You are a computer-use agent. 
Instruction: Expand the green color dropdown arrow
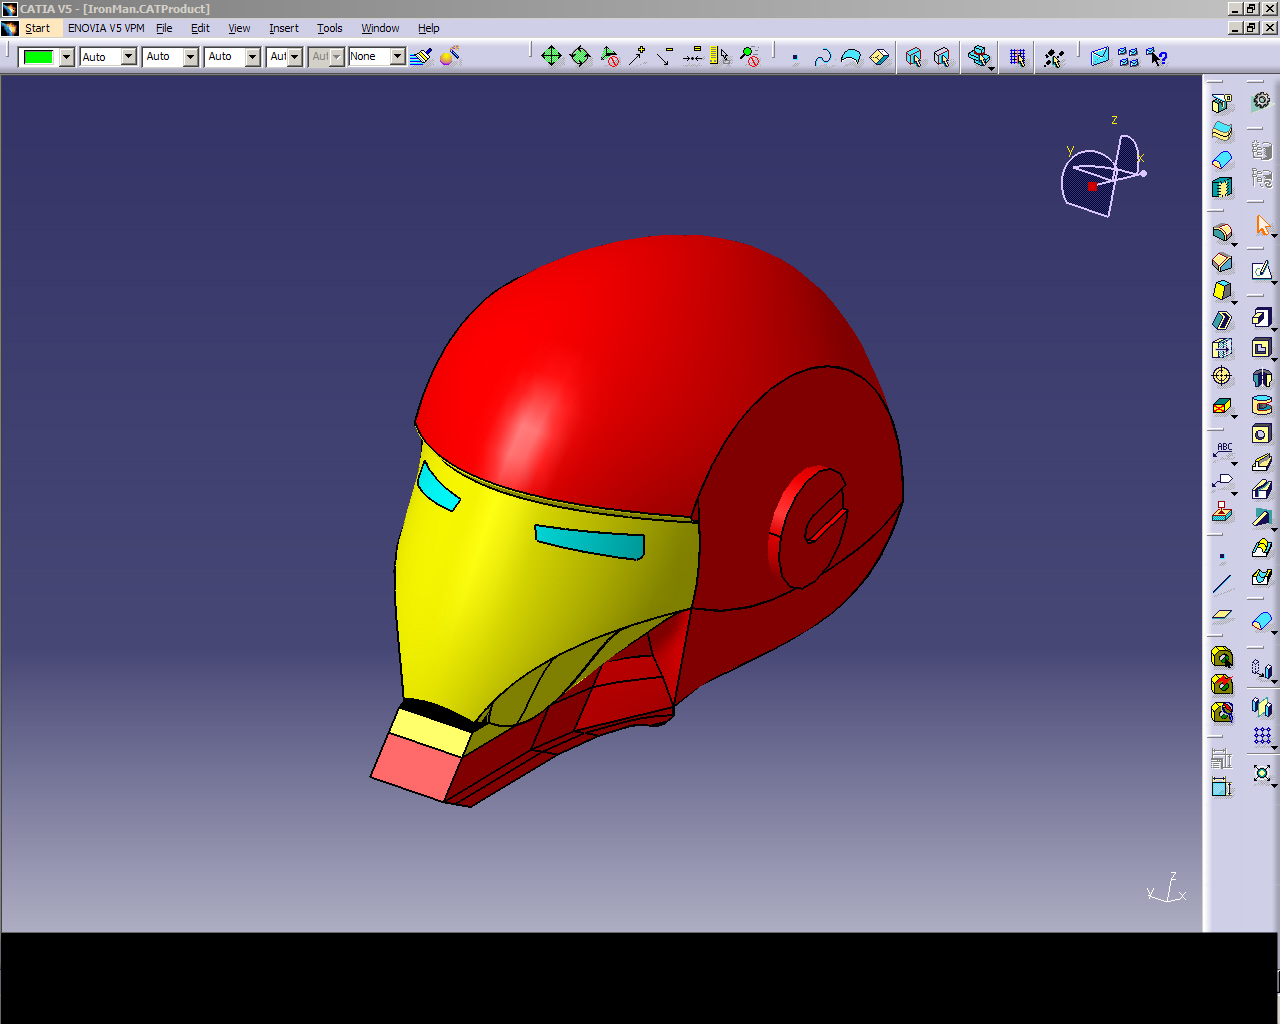coord(67,57)
